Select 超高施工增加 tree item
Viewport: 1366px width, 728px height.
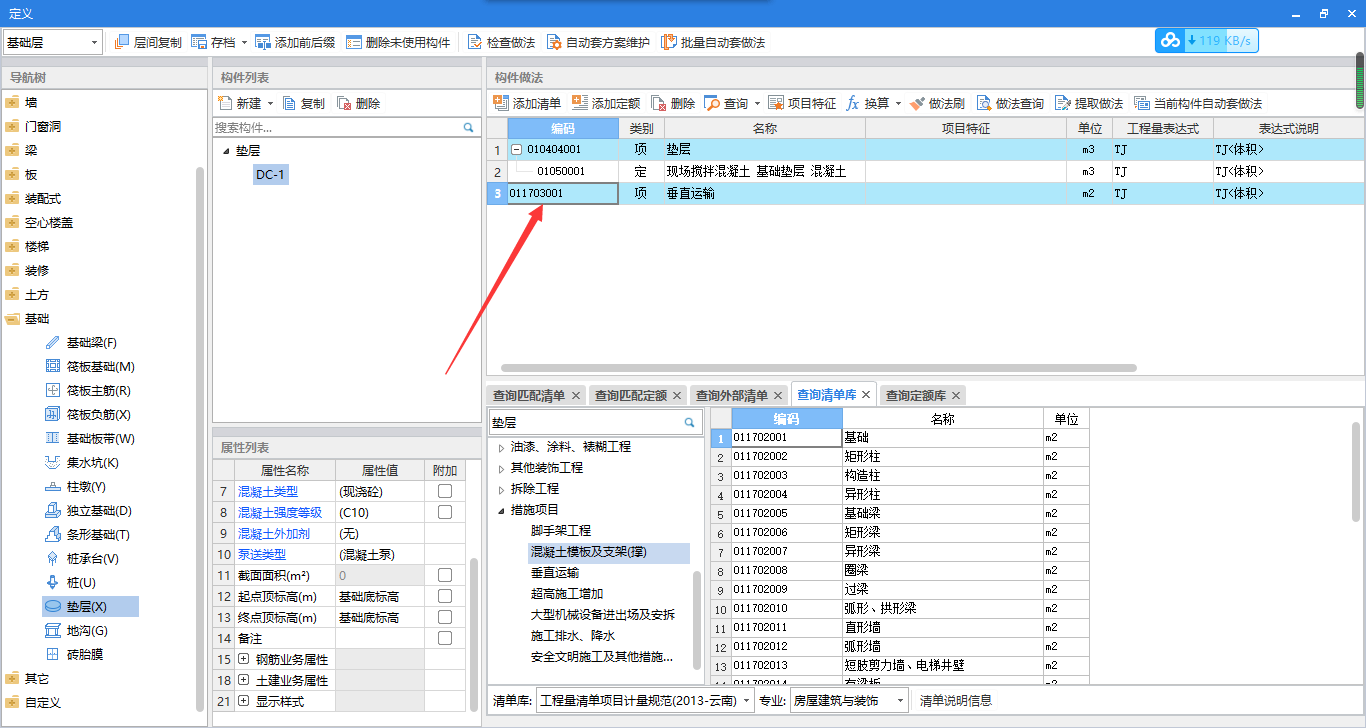pyautogui.click(x=567, y=594)
